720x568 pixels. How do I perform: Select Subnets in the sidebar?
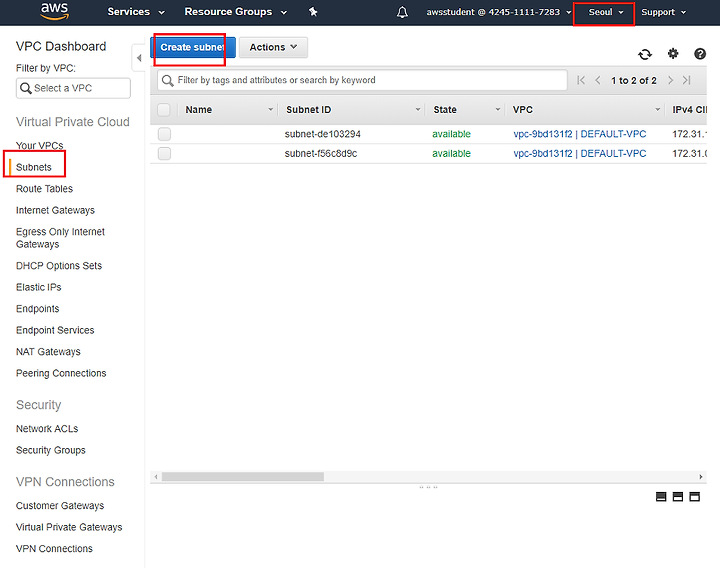[x=34, y=167]
